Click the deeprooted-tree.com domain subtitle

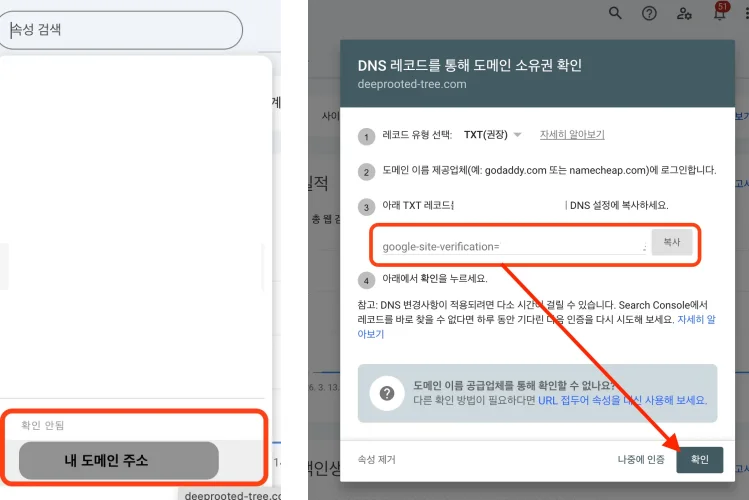[x=412, y=84]
